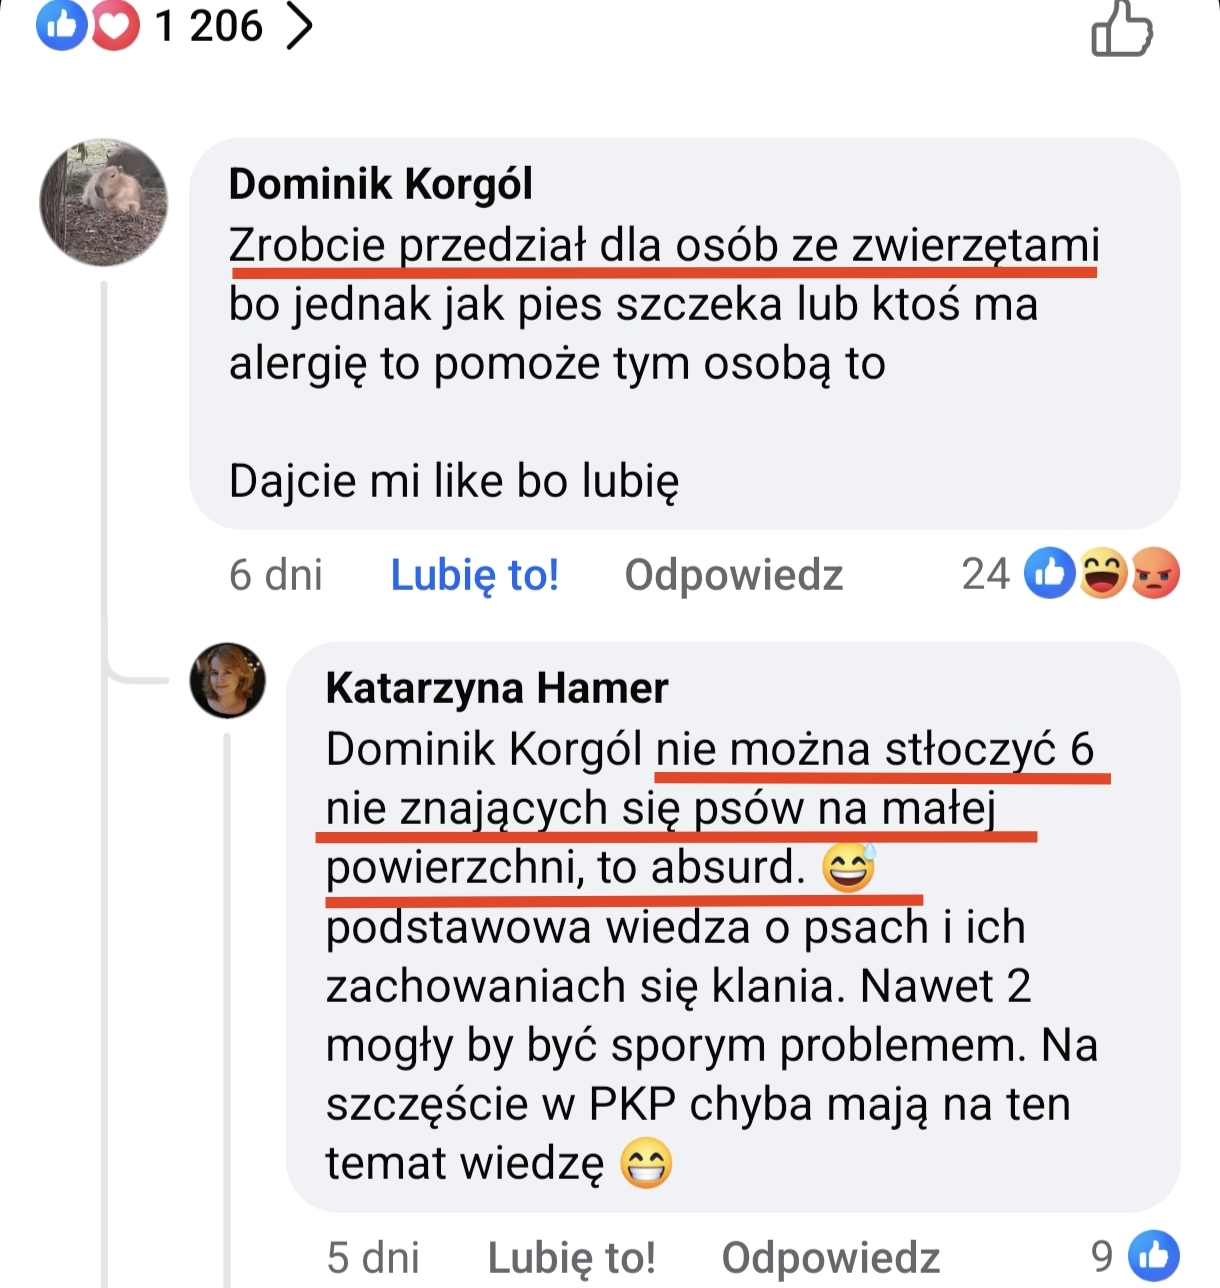Viewport: 1220px width, 1288px height.
Task: Click the 6 dni timestamp
Action: 275,575
